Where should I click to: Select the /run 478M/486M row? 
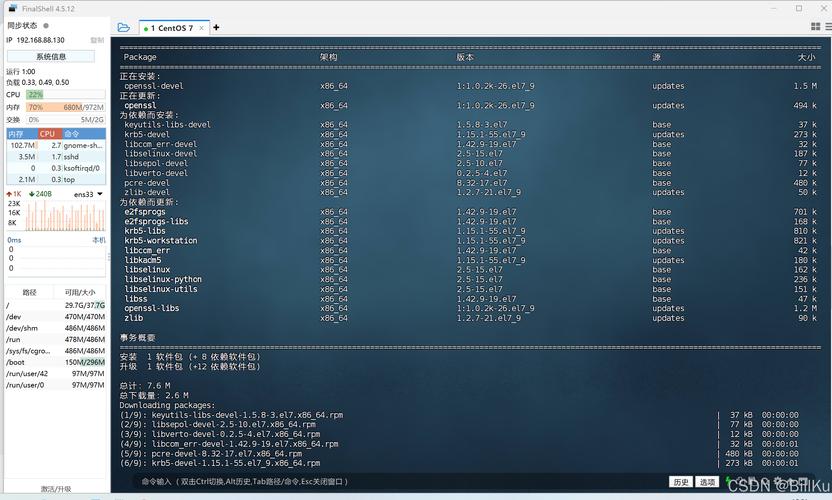[x=56, y=340]
